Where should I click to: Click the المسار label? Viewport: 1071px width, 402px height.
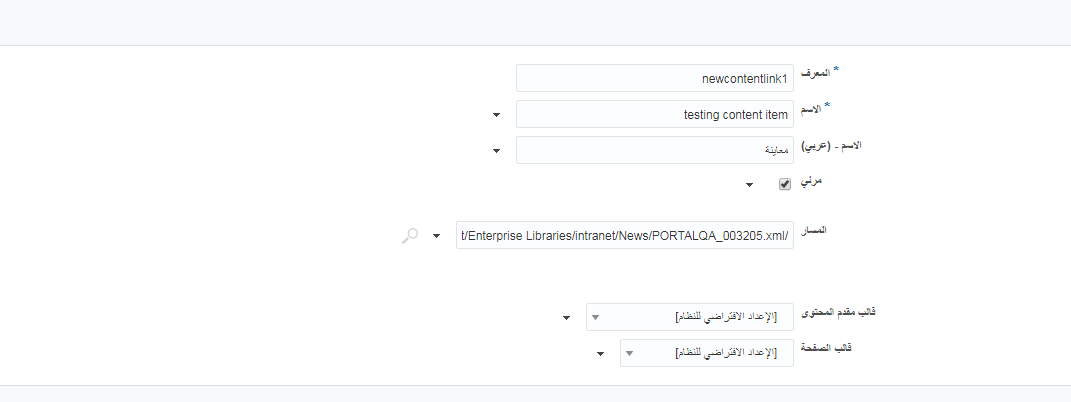point(813,230)
